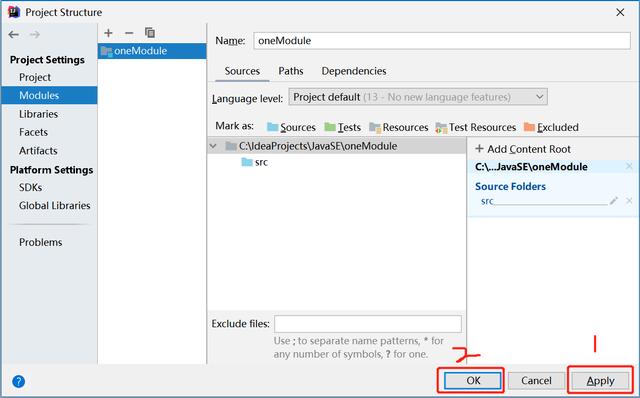The width and height of the screenshot is (640, 398).
Task: Select the oneModule entry in module list
Action: click(x=152, y=51)
